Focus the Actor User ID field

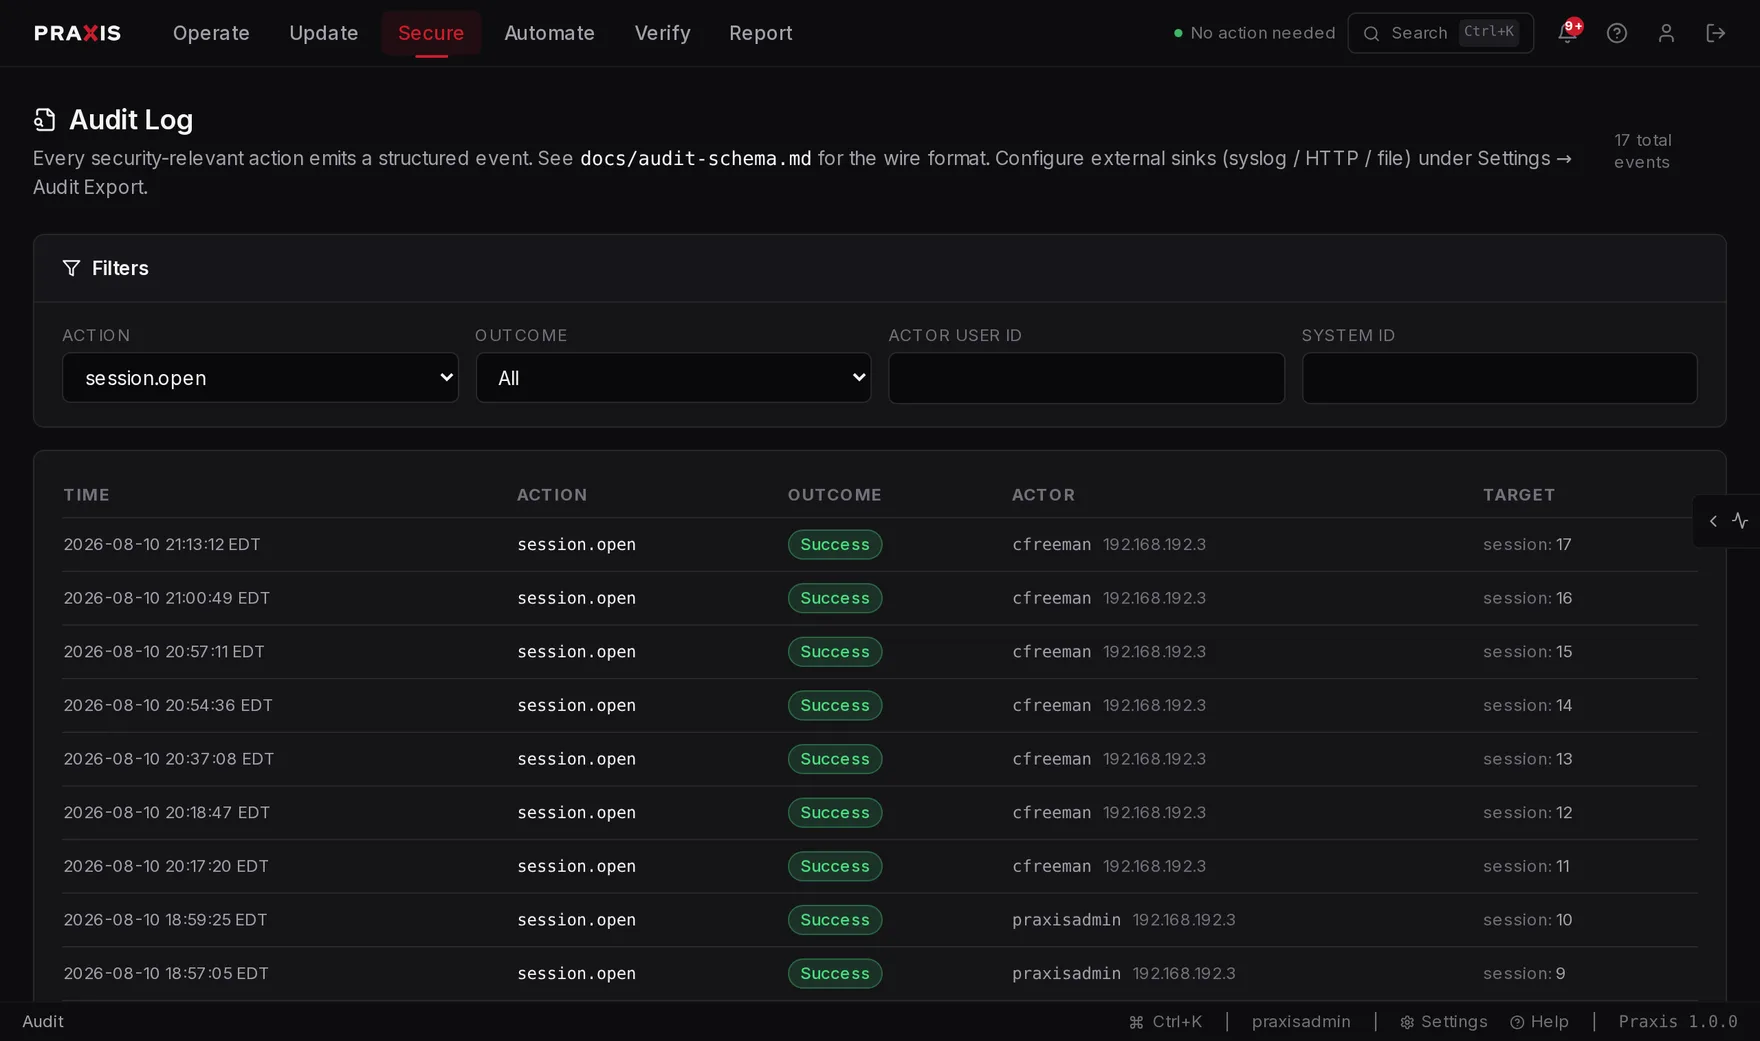tap(1086, 378)
